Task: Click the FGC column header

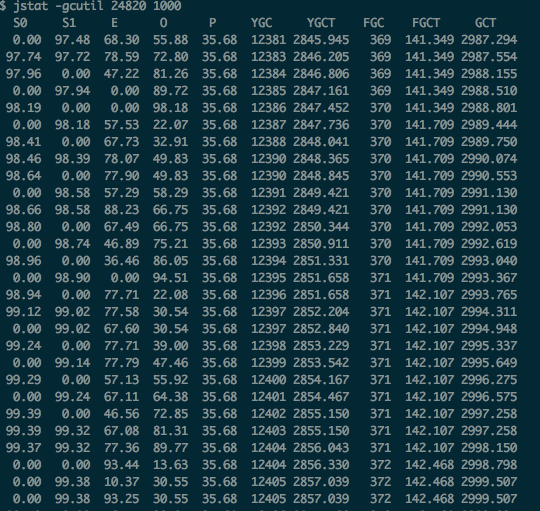Action: click(x=373, y=23)
